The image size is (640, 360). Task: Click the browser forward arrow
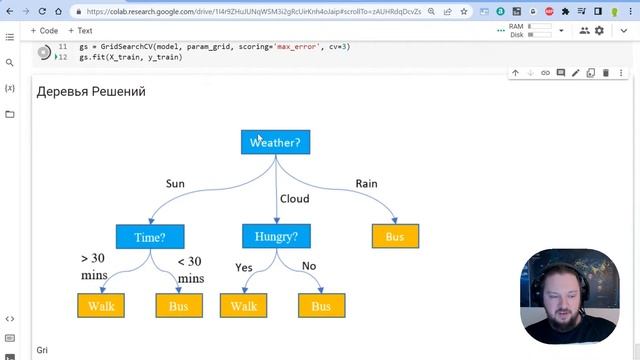[x=26, y=11]
